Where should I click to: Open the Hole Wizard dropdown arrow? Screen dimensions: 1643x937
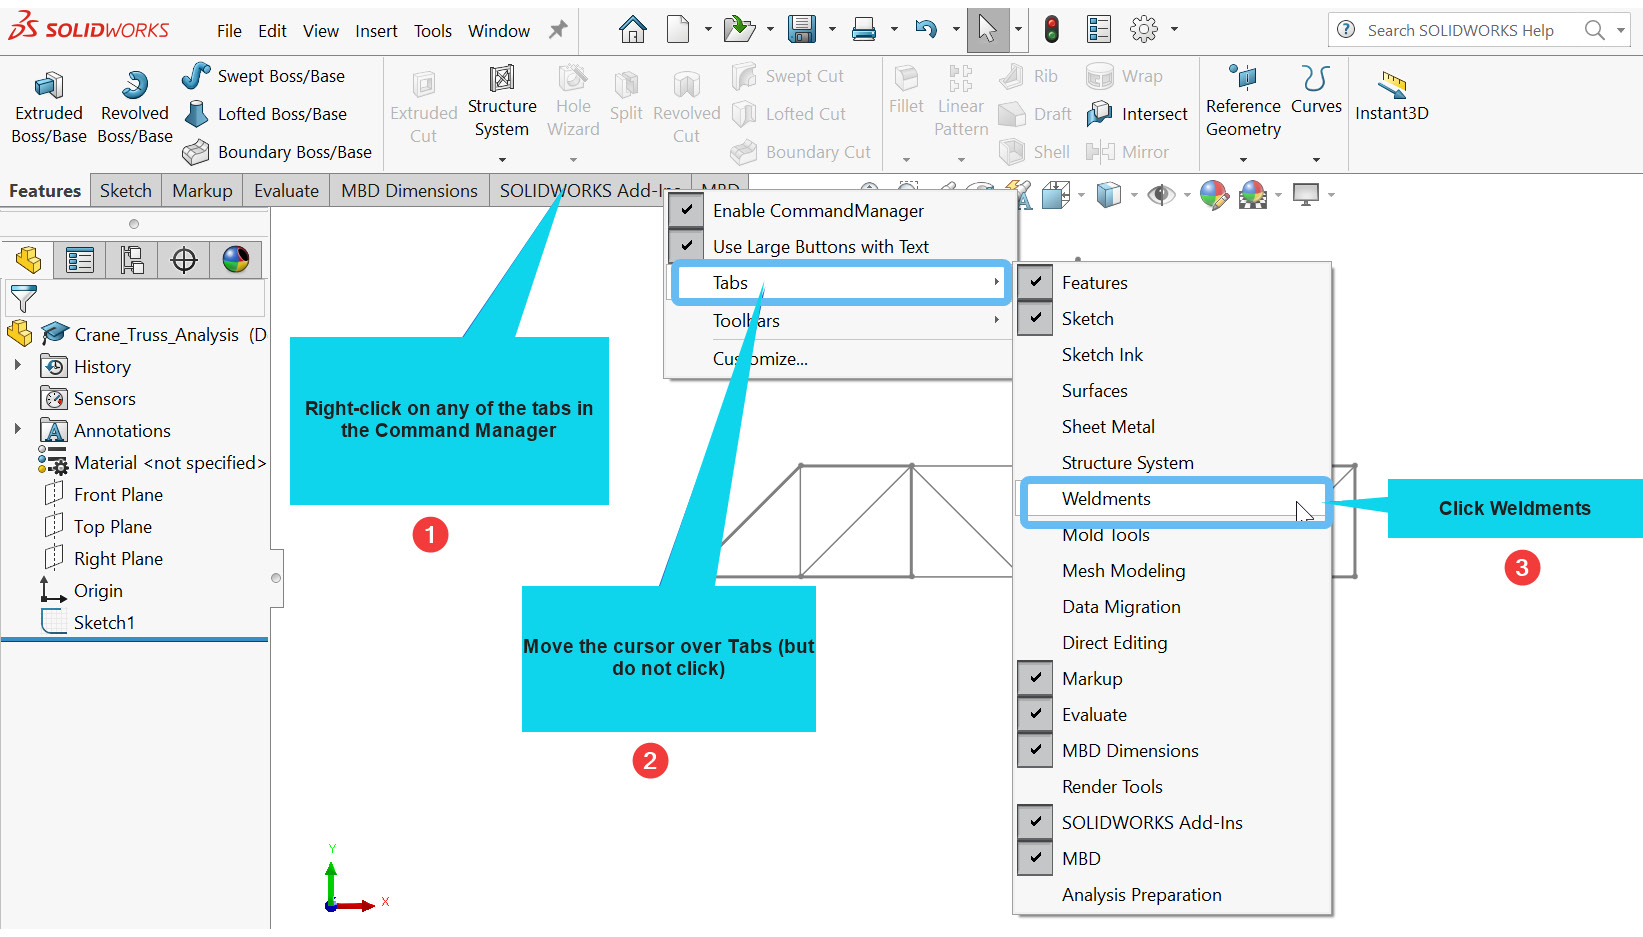(x=573, y=160)
